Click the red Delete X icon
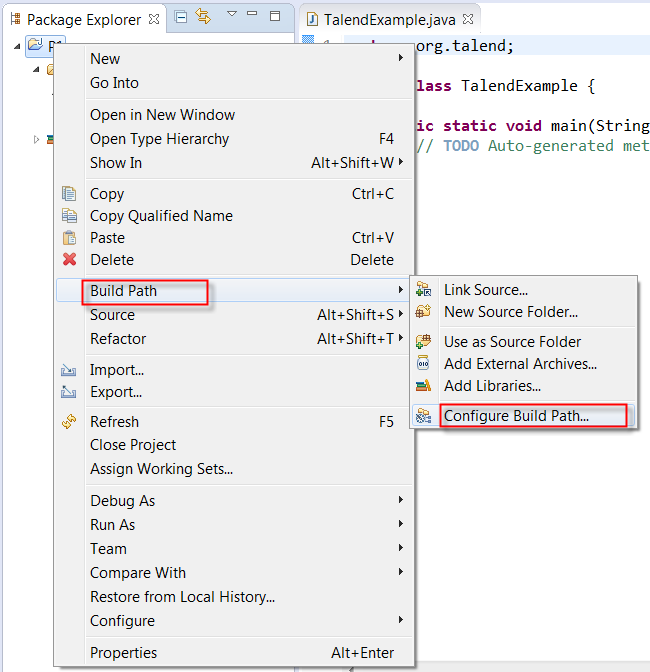650x672 pixels. [x=69, y=260]
